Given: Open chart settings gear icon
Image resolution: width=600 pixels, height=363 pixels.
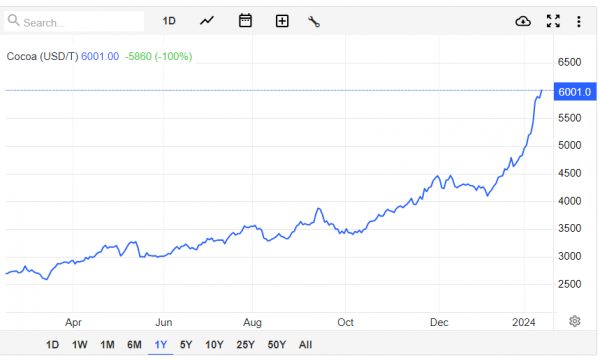Looking at the screenshot, I should tap(574, 321).
